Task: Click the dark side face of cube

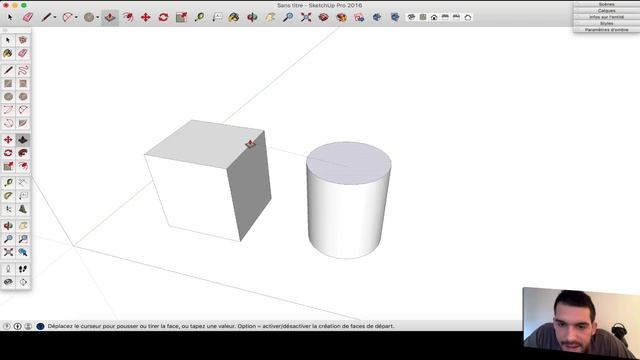Action: [x=249, y=186]
